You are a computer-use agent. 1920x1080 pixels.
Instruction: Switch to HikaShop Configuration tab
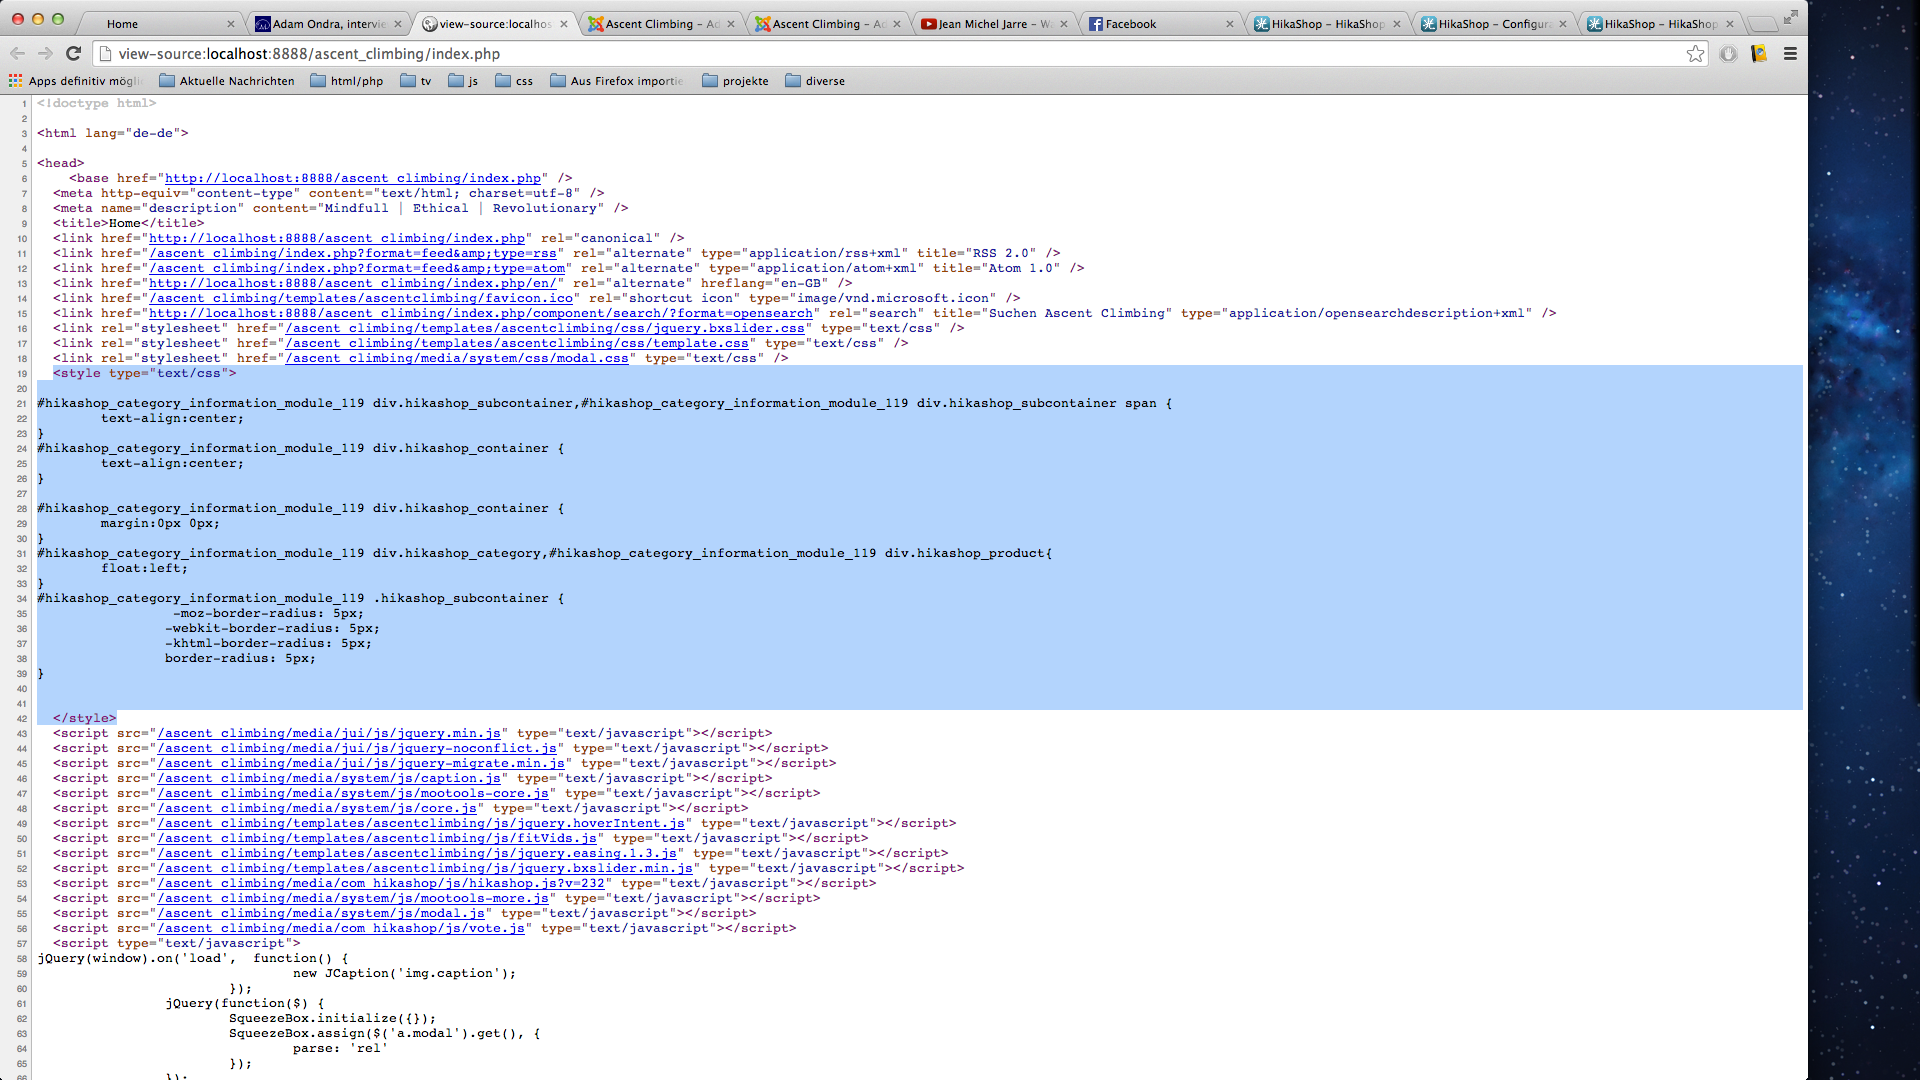pyautogui.click(x=1494, y=24)
